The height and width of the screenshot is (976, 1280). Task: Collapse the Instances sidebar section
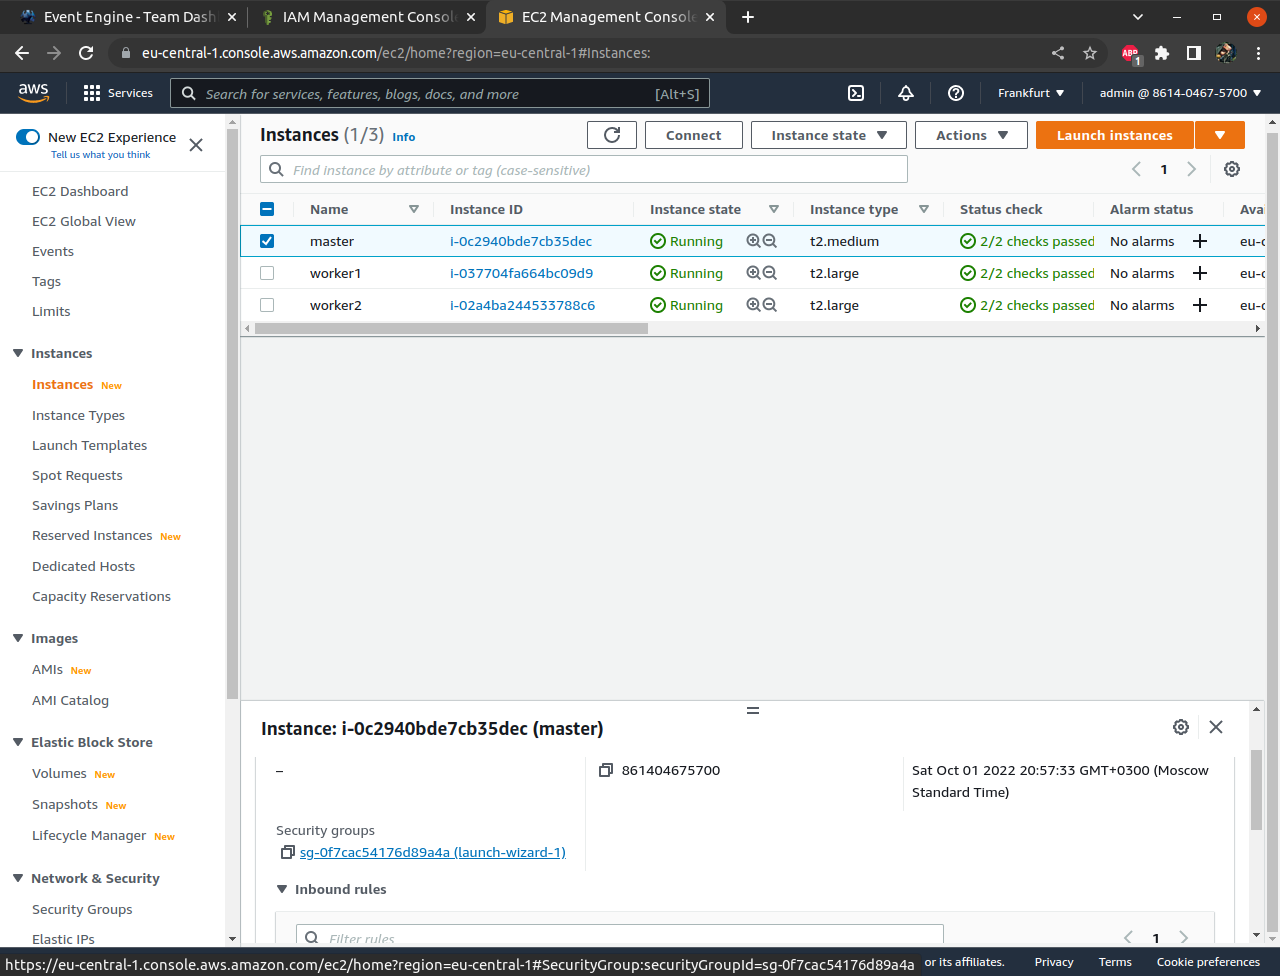[x=18, y=353]
